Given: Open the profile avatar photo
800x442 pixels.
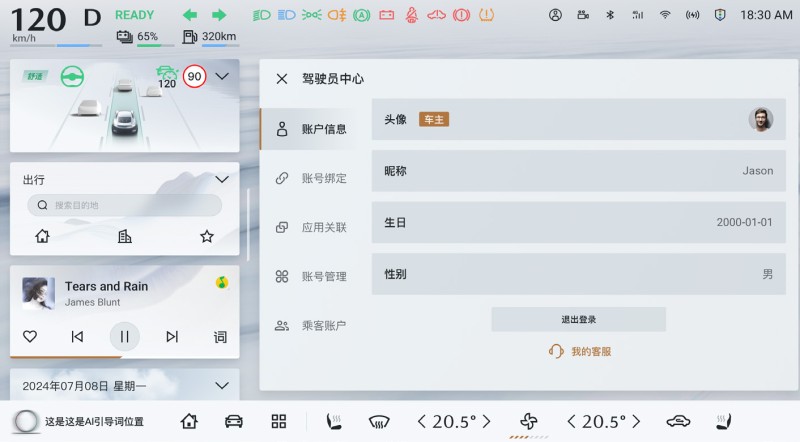Looking at the screenshot, I should pos(761,119).
